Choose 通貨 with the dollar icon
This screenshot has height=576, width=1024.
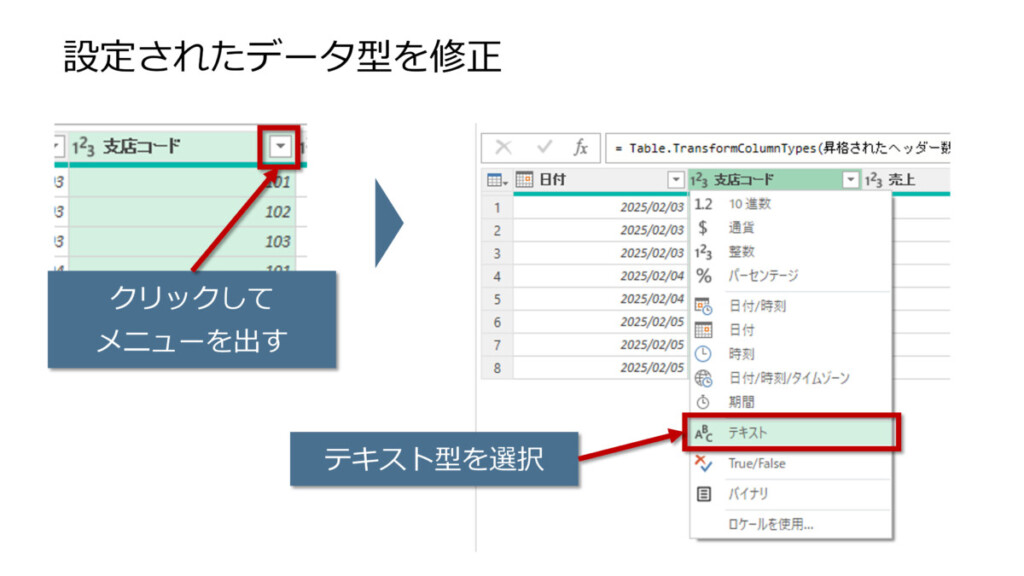(x=742, y=228)
